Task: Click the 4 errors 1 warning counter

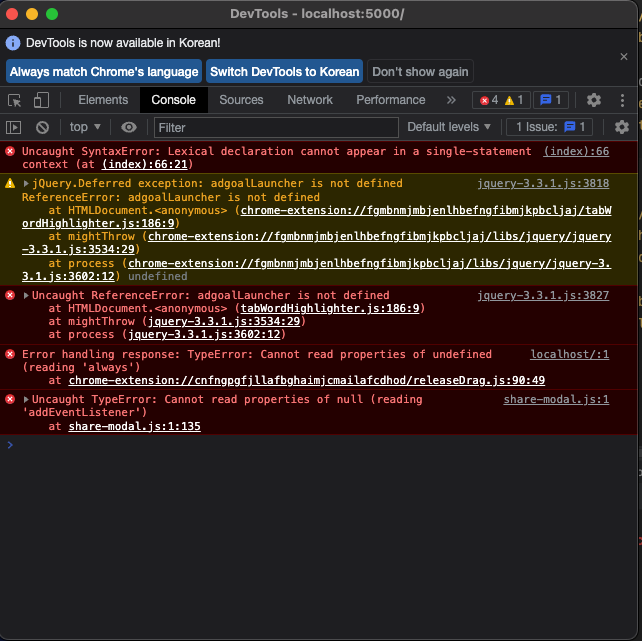Action: 501,100
